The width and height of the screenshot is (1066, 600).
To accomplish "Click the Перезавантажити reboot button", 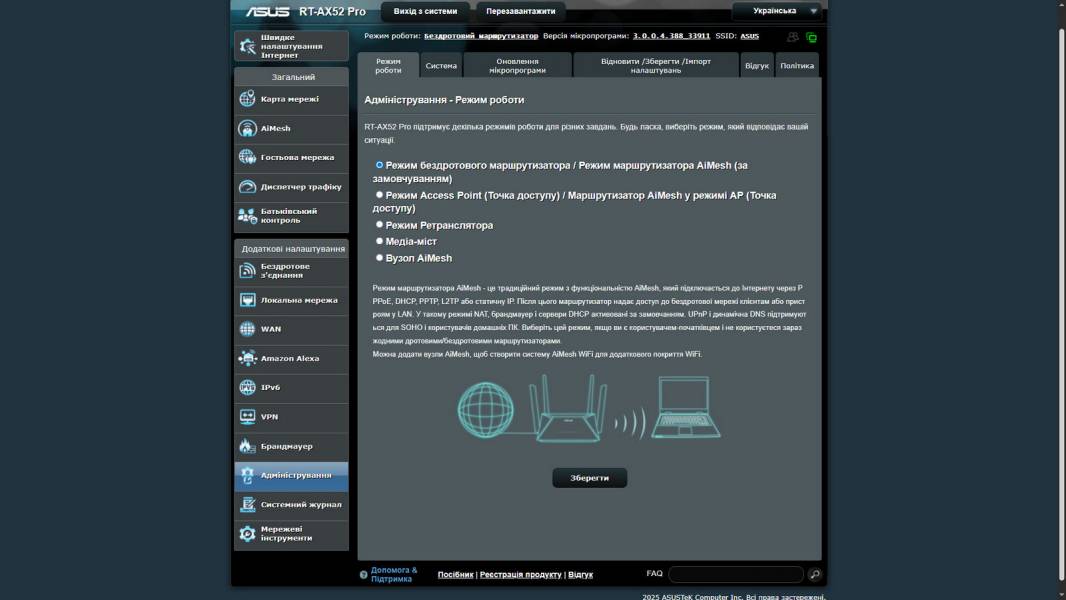I will click(x=520, y=11).
